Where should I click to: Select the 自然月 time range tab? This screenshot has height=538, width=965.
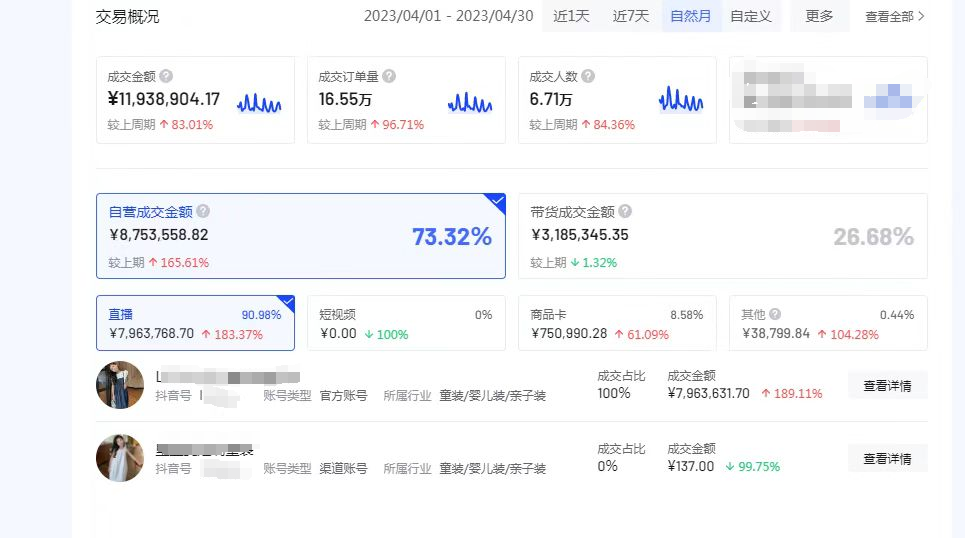691,16
